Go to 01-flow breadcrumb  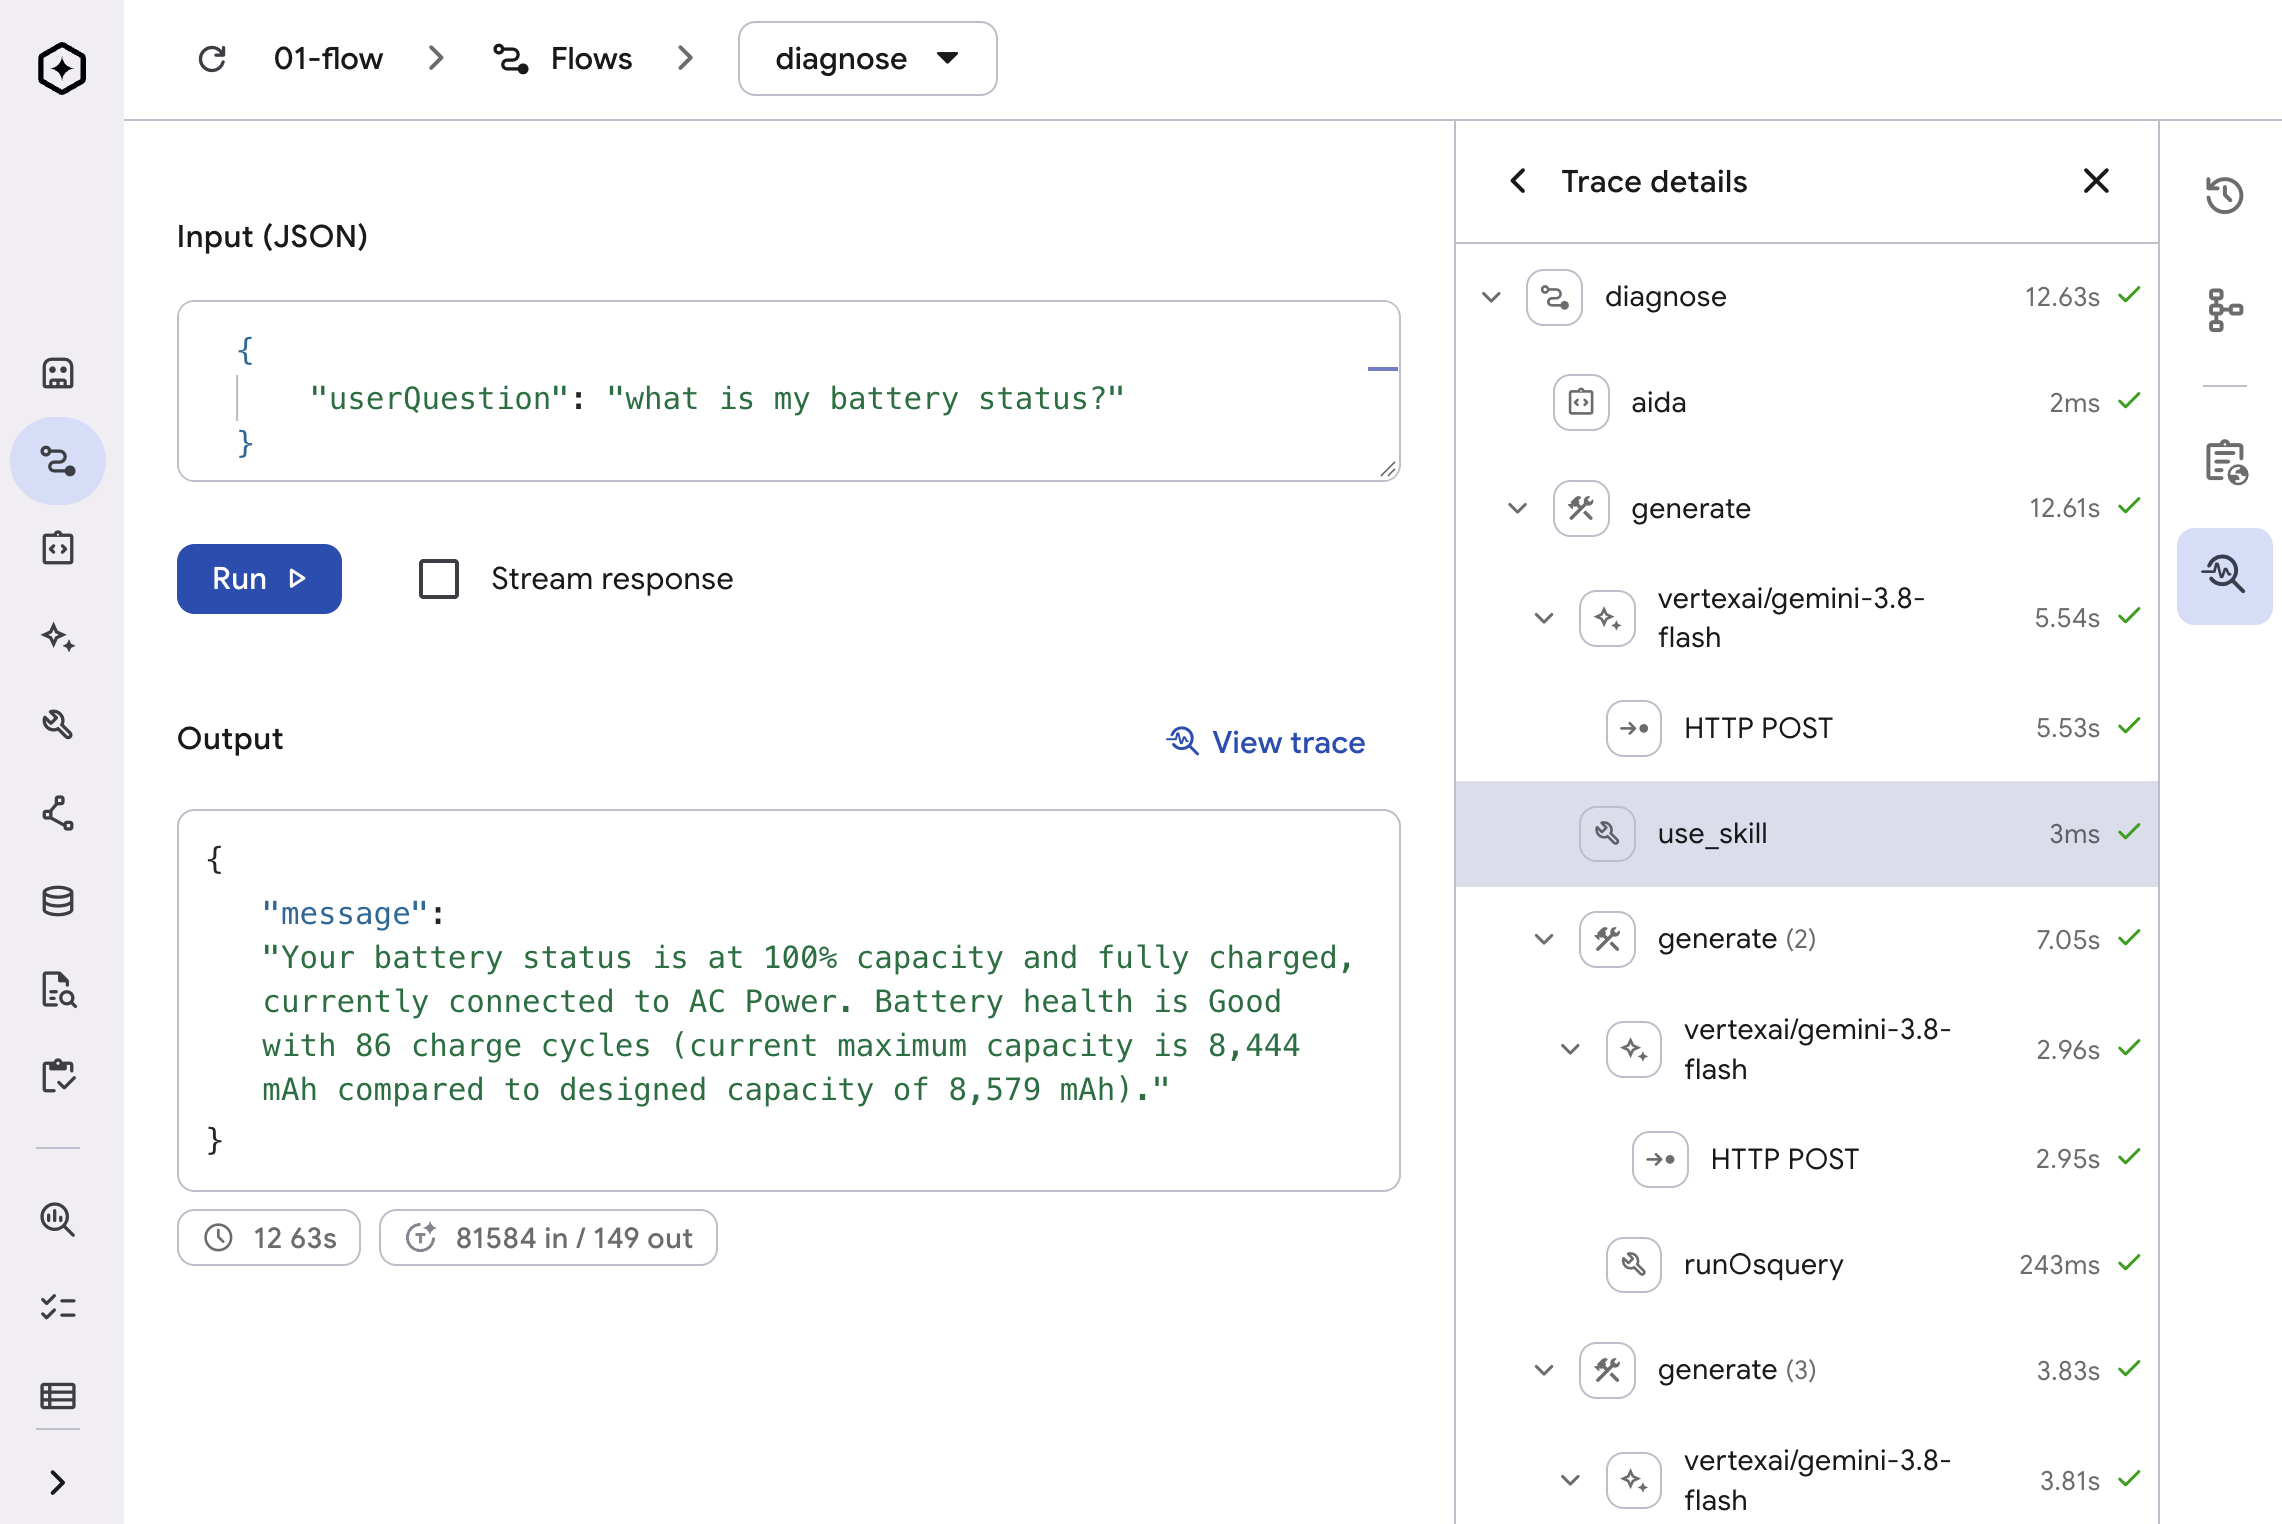[328, 59]
